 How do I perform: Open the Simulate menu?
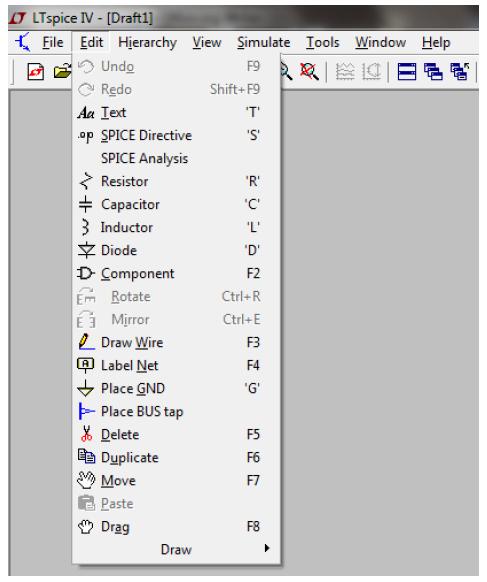pos(264,42)
